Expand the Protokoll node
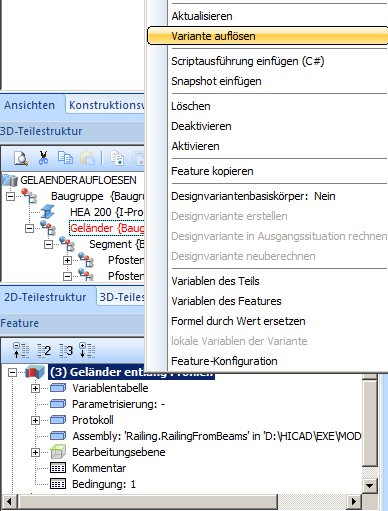Viewport: 388px width, 511px height. tap(35, 420)
